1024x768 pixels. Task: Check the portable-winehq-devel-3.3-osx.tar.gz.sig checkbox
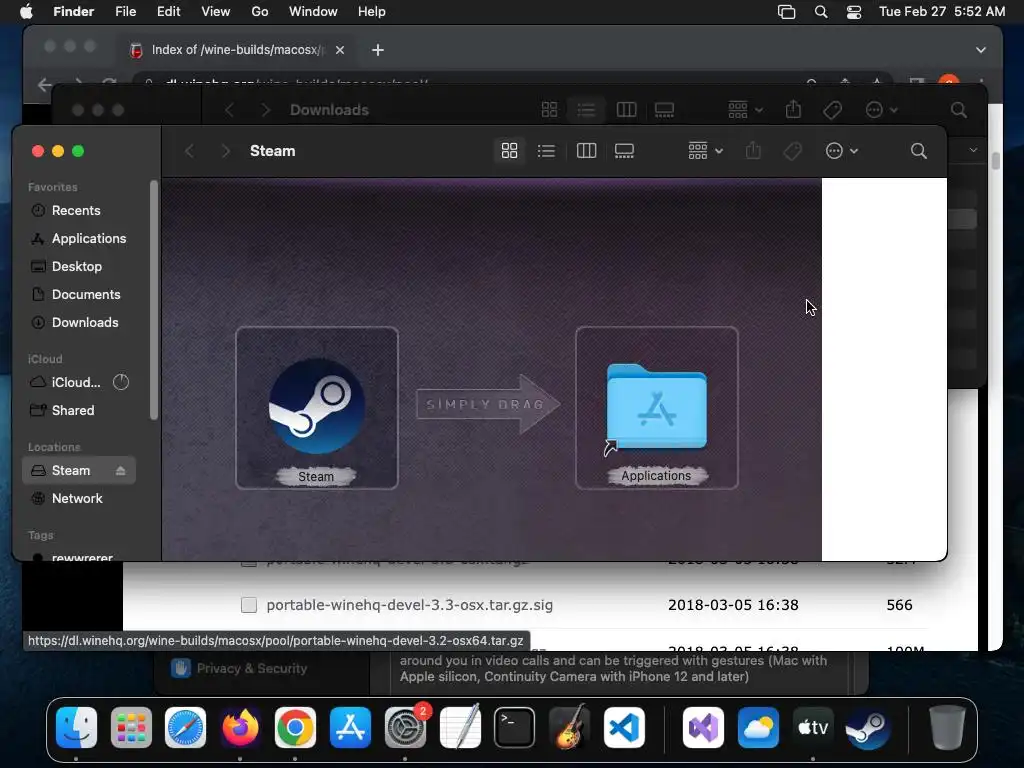tap(249, 605)
